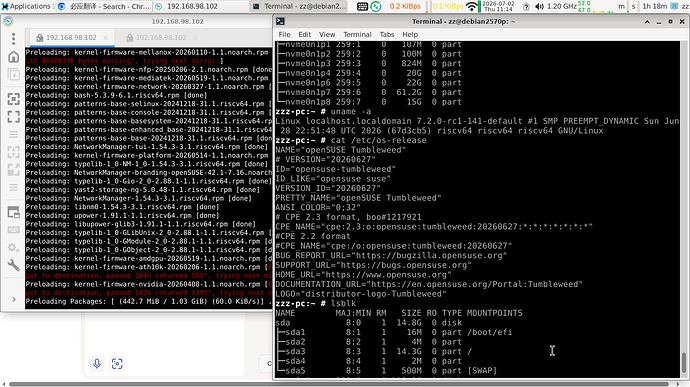
Task: Switch to the Chrome Search taskbar button
Action: click(104, 6)
